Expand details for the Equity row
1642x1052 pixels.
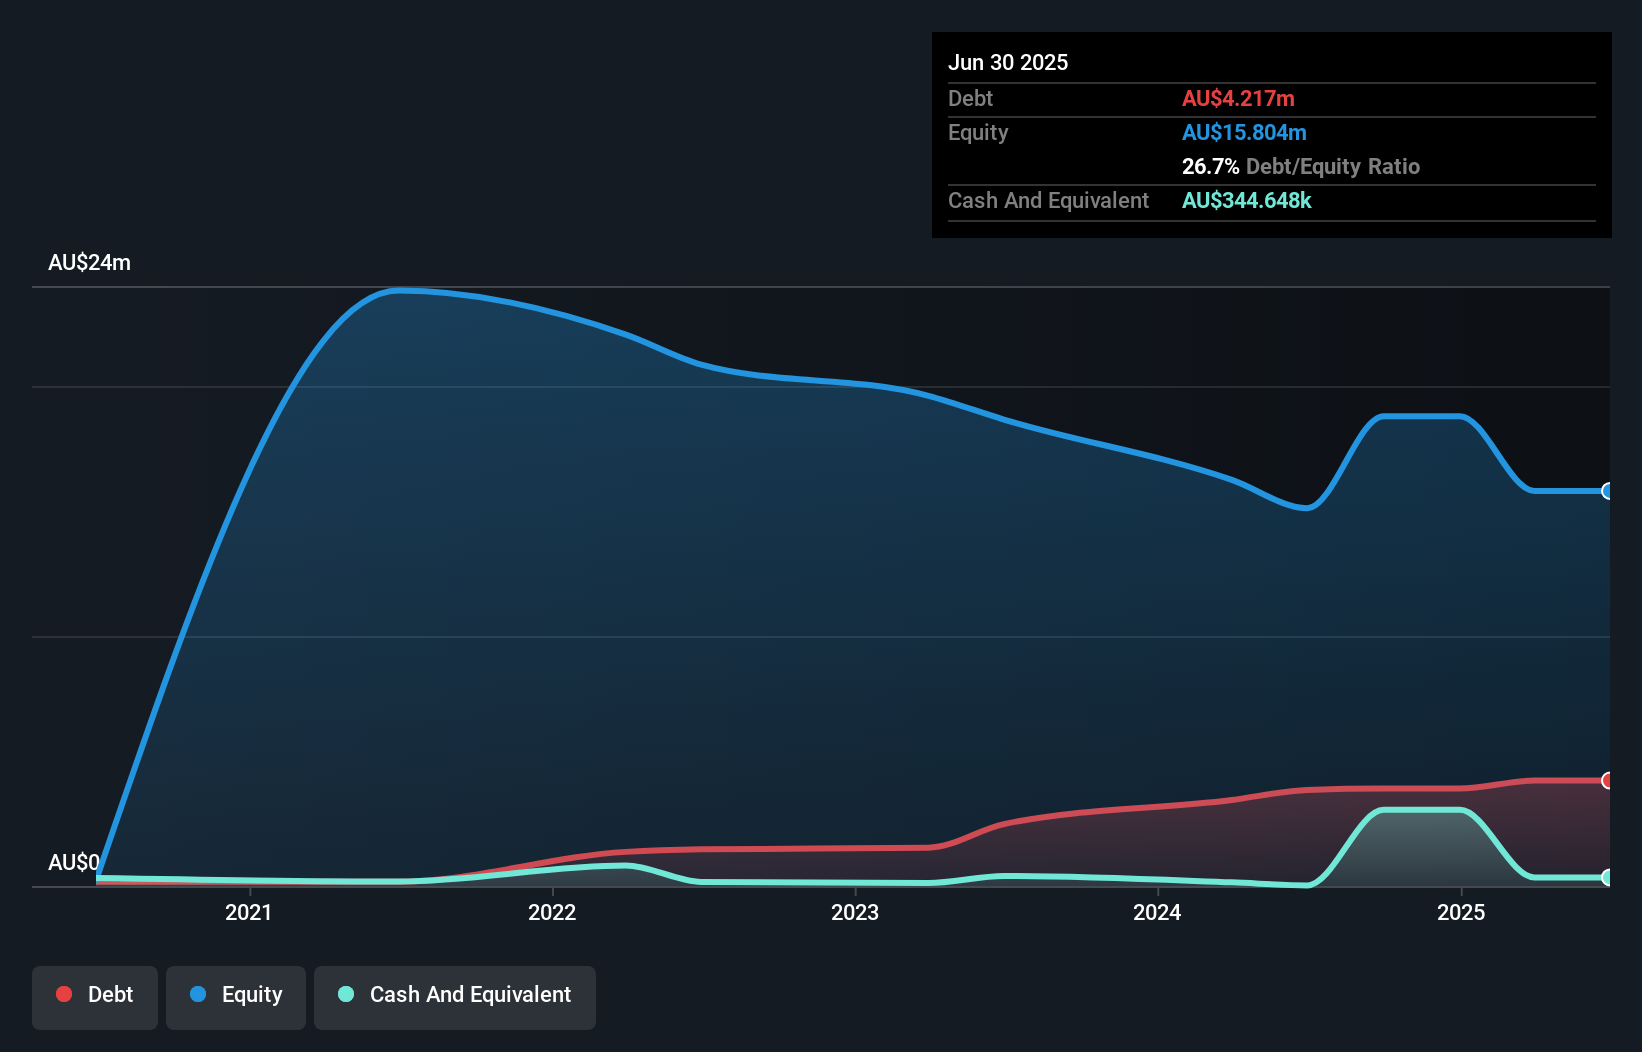pyautogui.click(x=977, y=132)
